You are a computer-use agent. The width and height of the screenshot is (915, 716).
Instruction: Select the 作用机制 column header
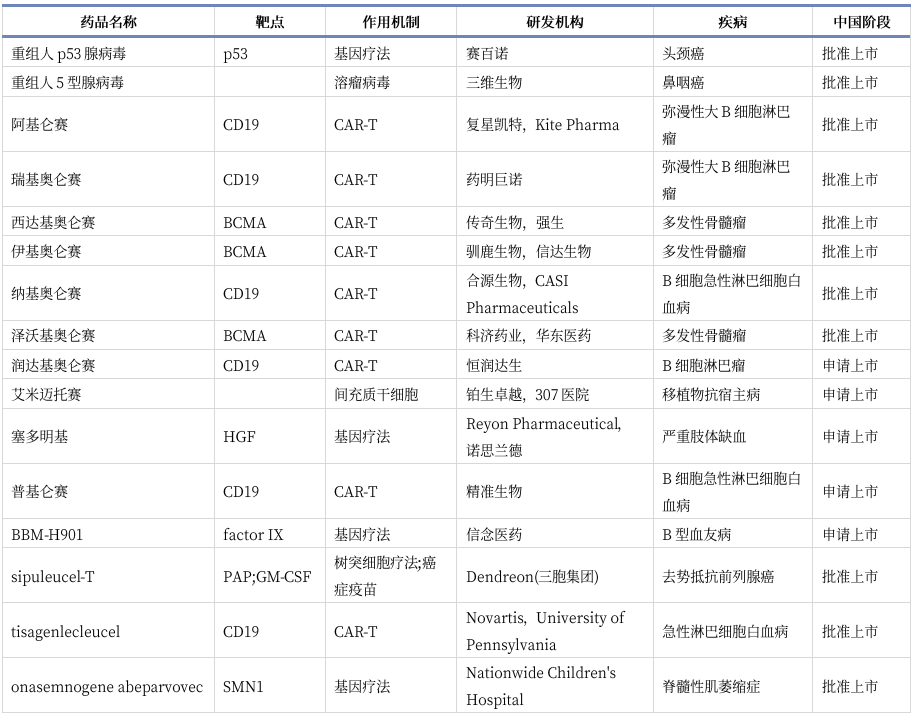pos(390,22)
